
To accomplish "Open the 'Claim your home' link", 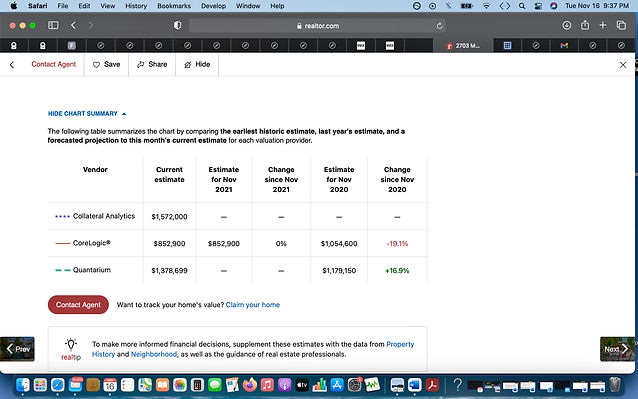I will pos(253,305).
